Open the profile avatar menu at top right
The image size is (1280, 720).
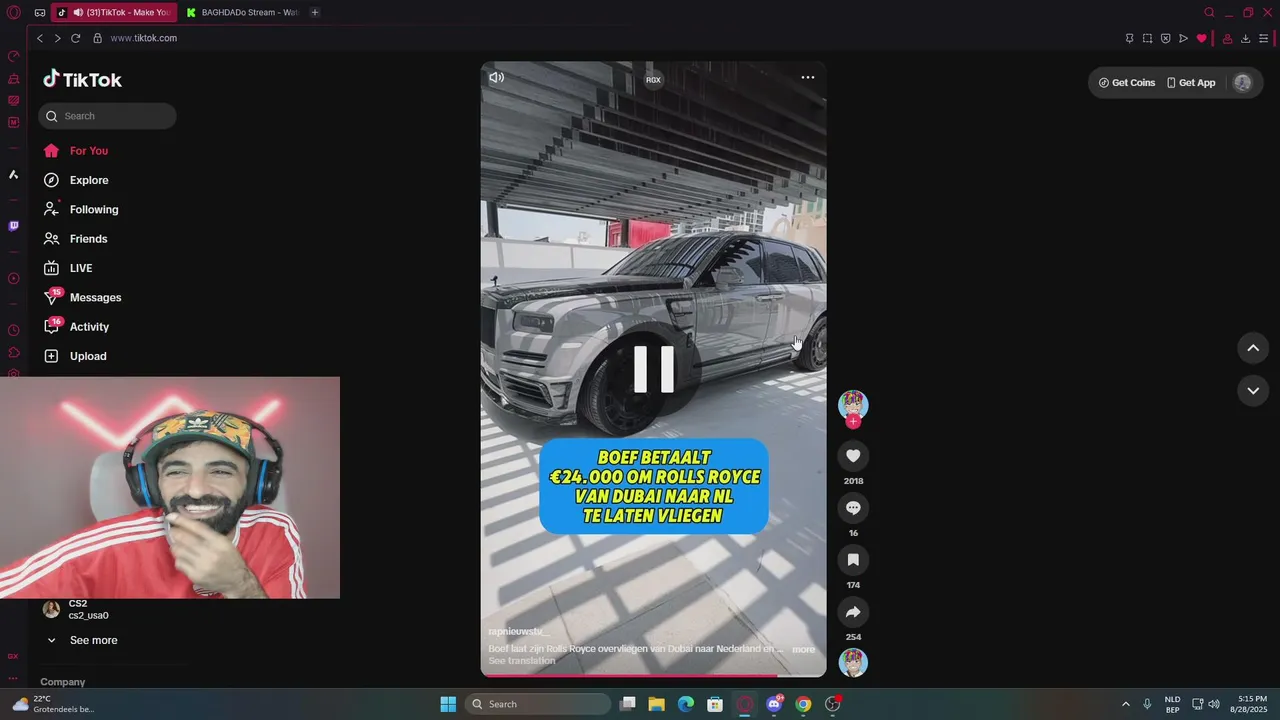coord(1243,83)
